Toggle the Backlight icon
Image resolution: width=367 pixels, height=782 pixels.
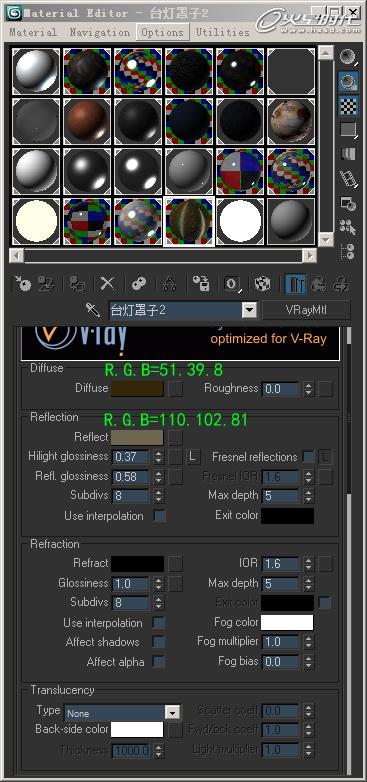(348, 81)
